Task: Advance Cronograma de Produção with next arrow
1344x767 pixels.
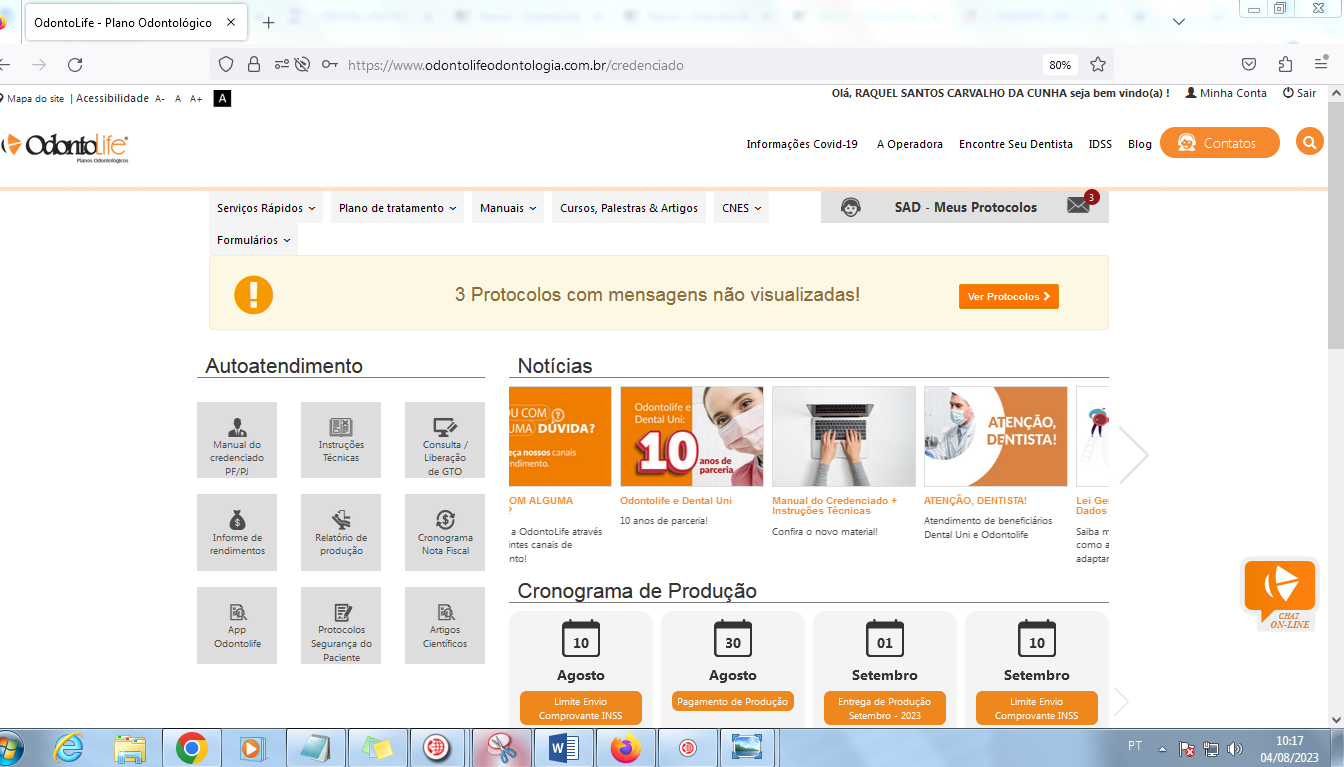Action: (x=1121, y=702)
